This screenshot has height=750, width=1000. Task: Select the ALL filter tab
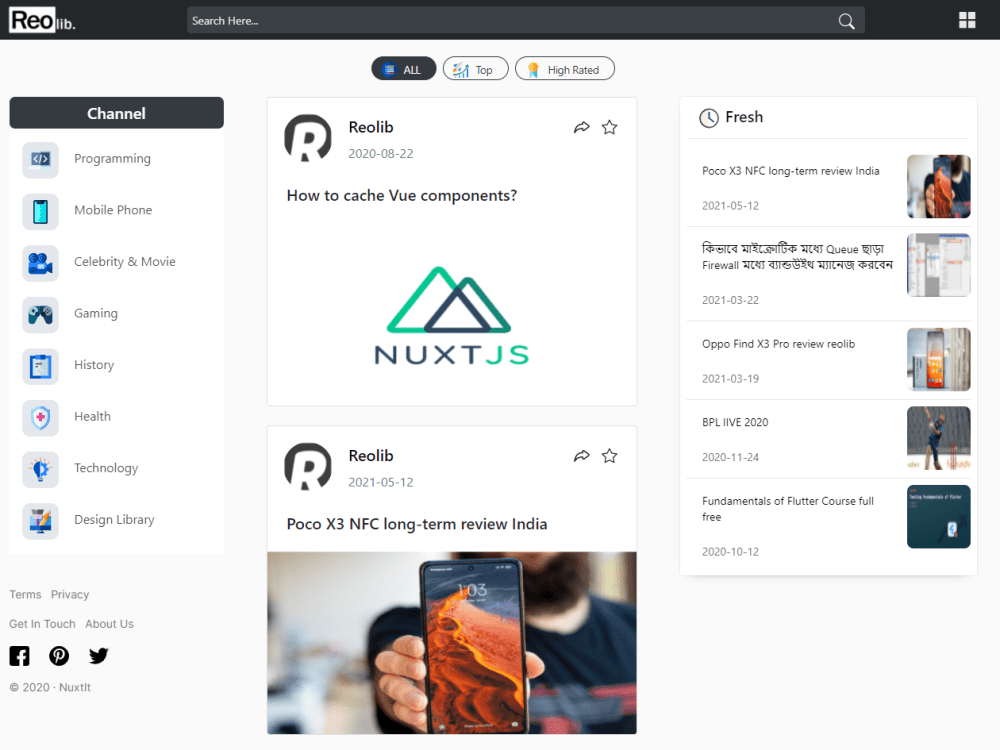[x=404, y=69]
